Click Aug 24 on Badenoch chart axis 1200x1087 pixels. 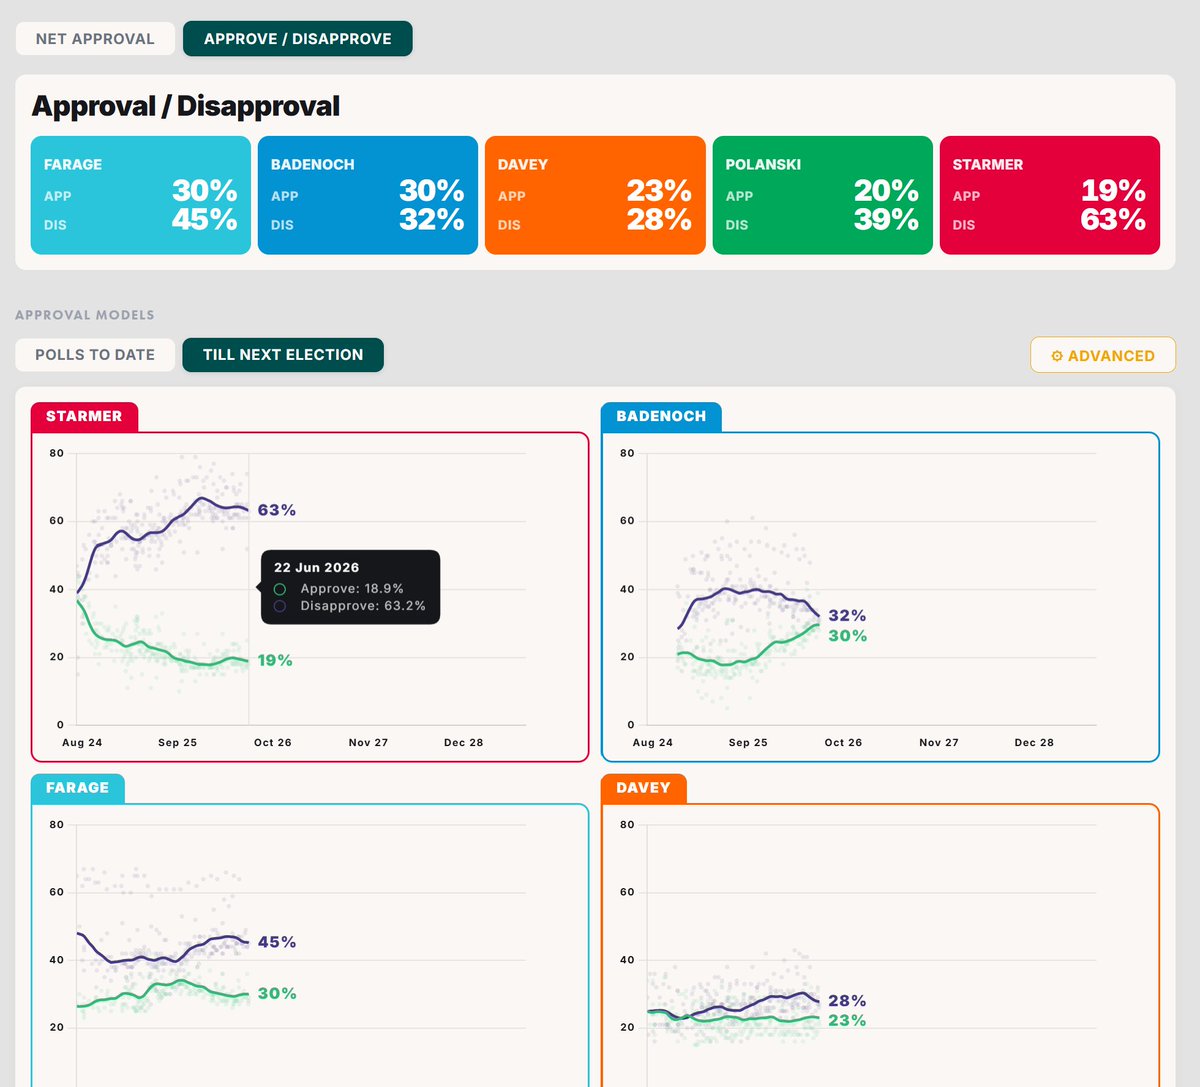[653, 743]
